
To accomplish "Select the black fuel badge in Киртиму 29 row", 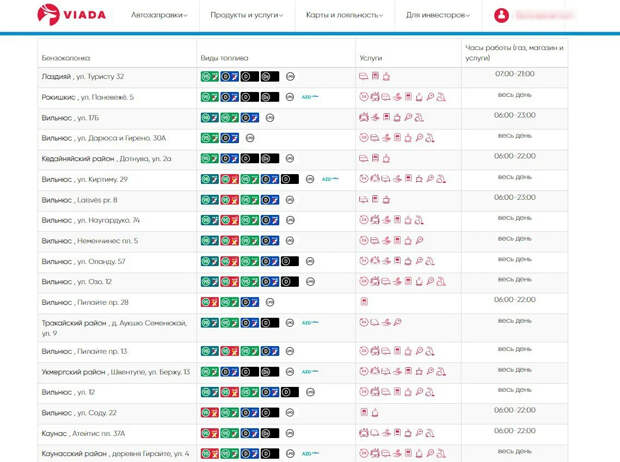I will [290, 179].
